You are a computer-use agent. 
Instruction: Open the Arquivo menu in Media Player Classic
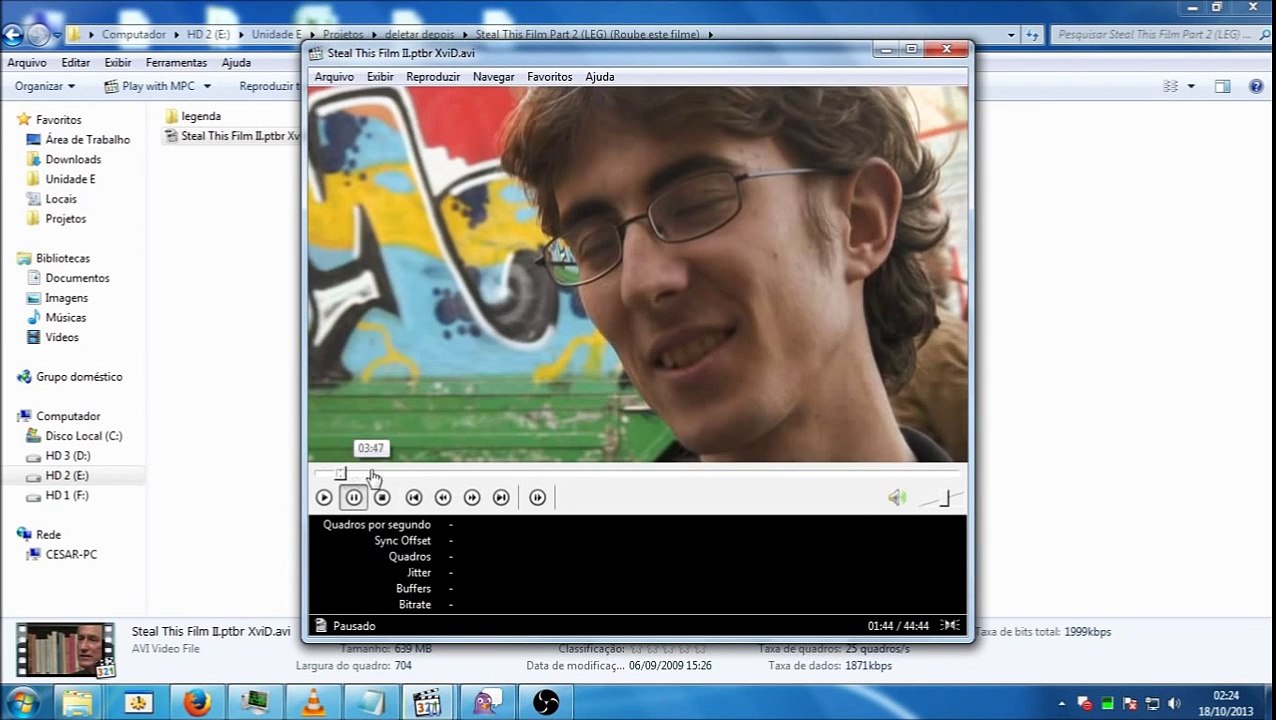[x=334, y=77]
